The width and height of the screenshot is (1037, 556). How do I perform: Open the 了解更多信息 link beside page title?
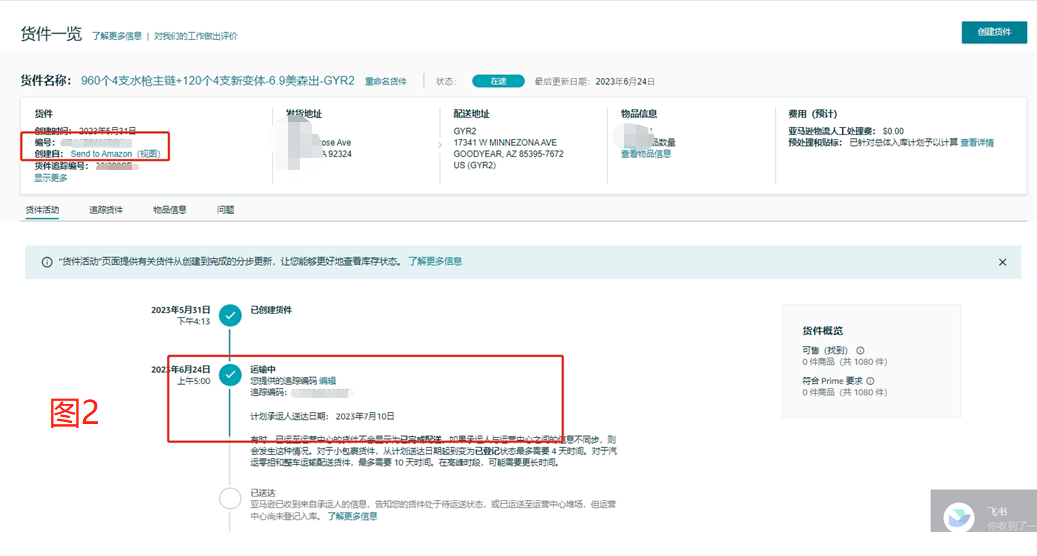point(117,36)
